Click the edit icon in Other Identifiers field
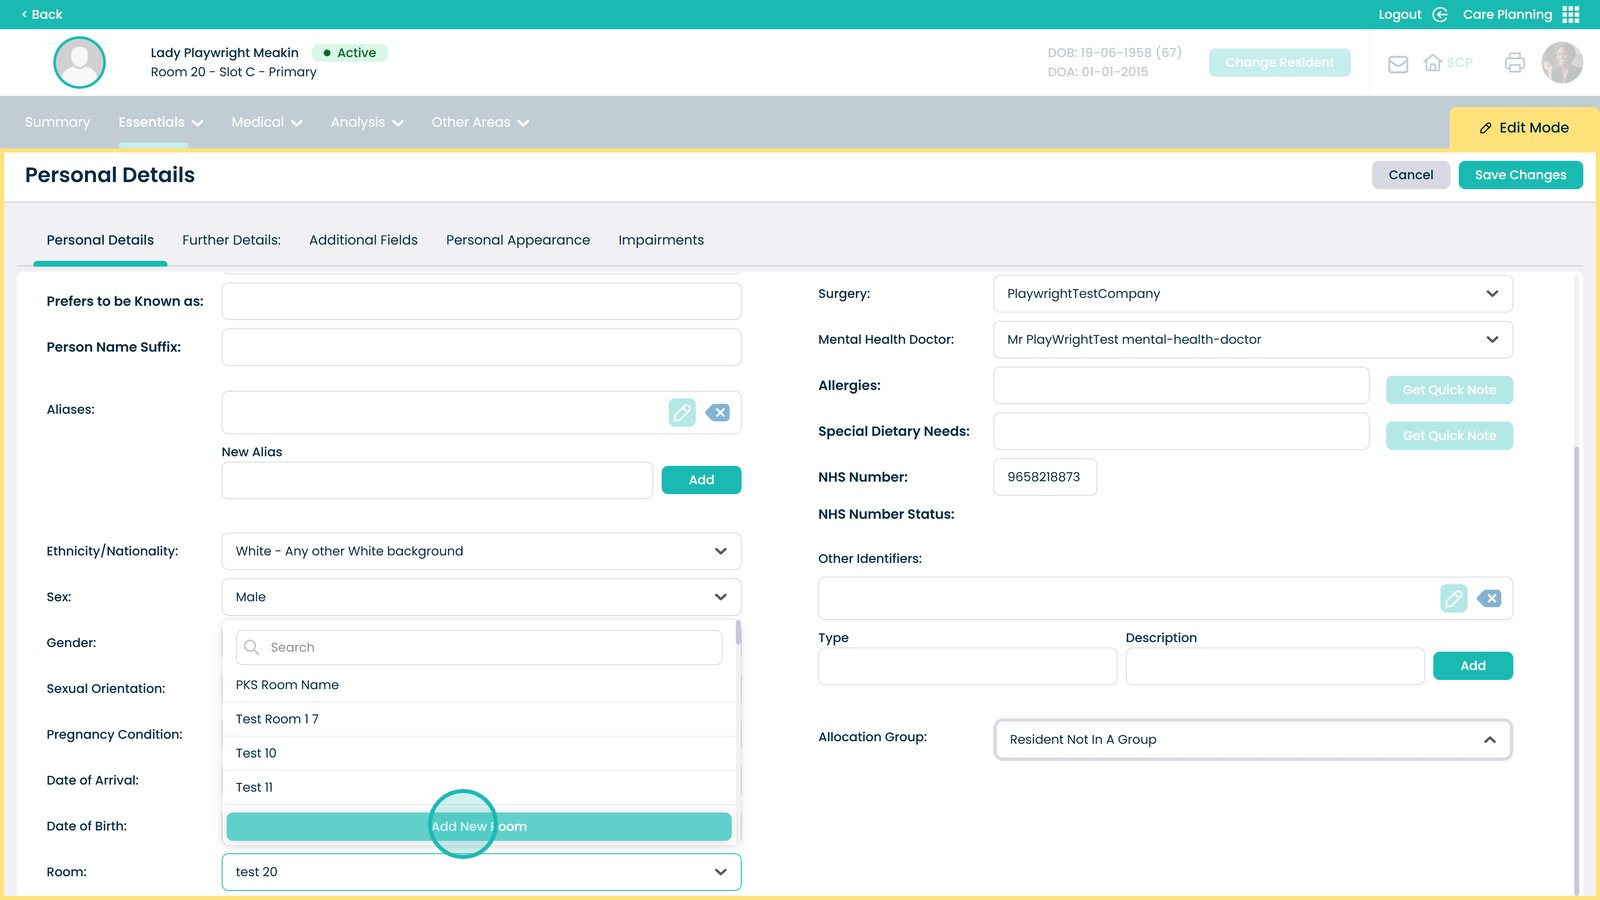Viewport: 1600px width, 900px height. click(1453, 598)
